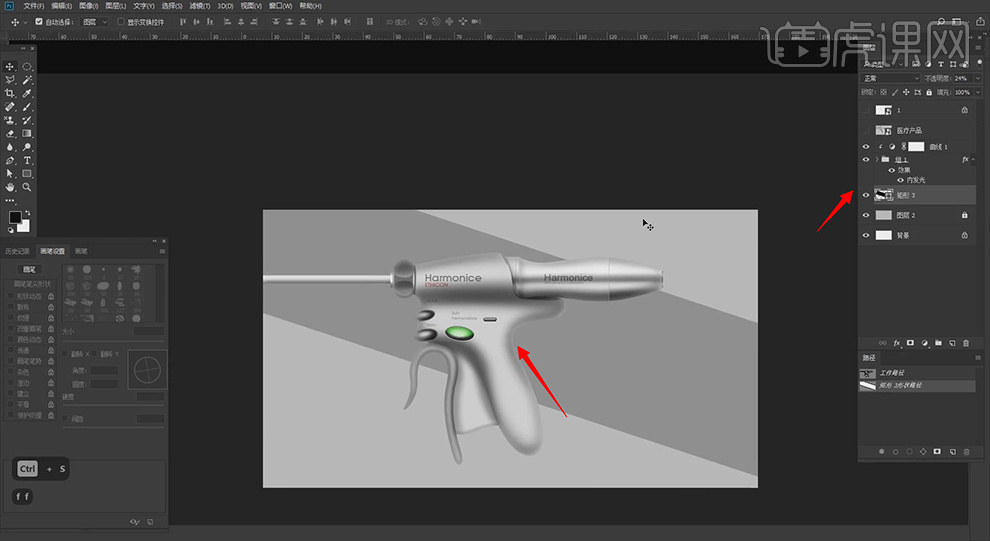Swap foreground and background colors
Viewport: 990px width, 541px height.
(x=27, y=213)
